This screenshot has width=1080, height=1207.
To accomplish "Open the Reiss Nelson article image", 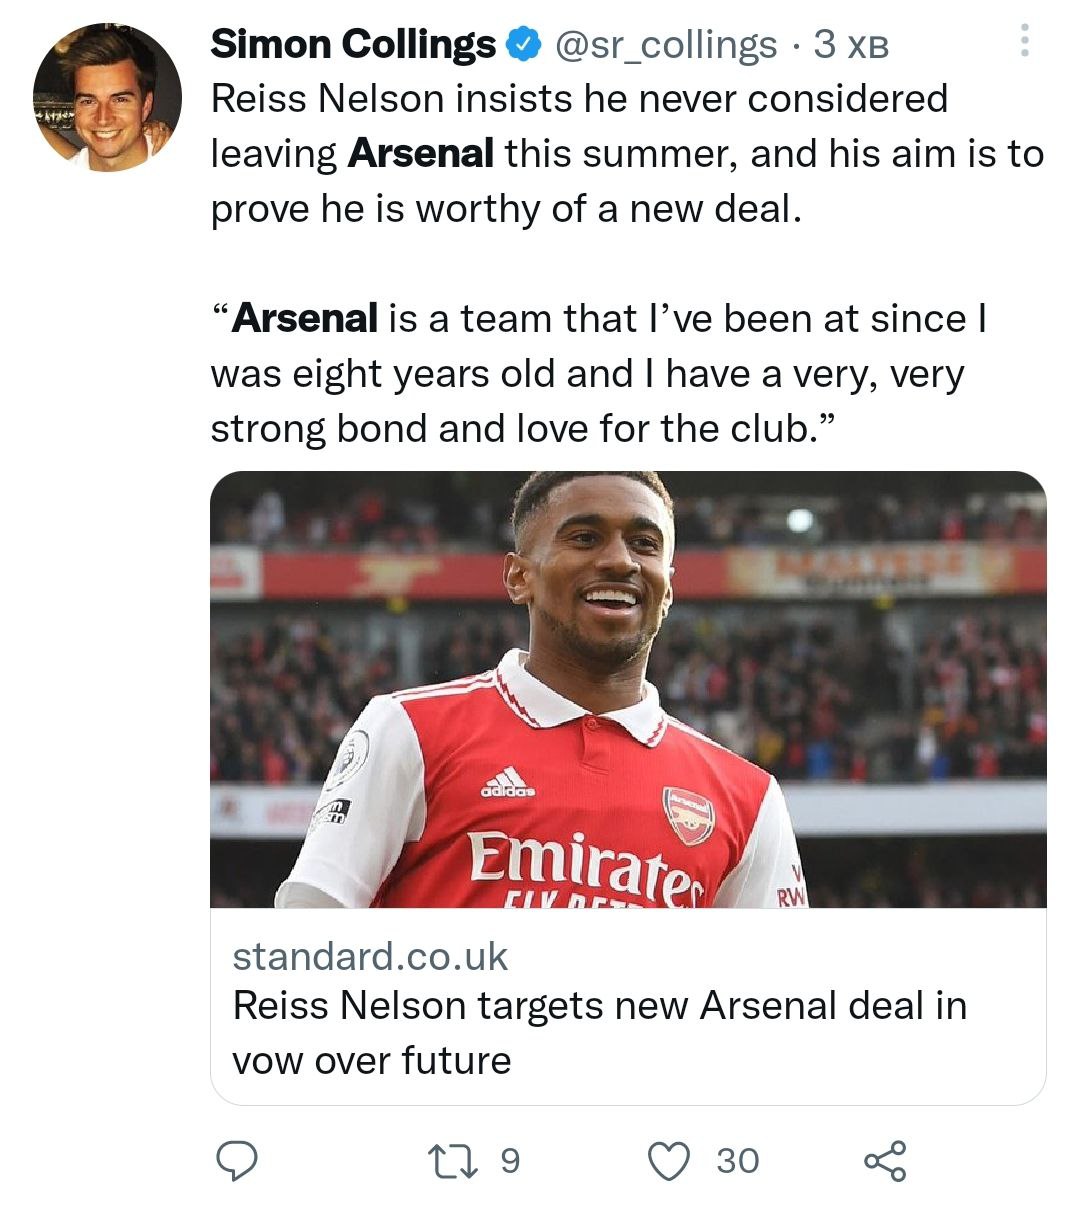I will coord(628,689).
